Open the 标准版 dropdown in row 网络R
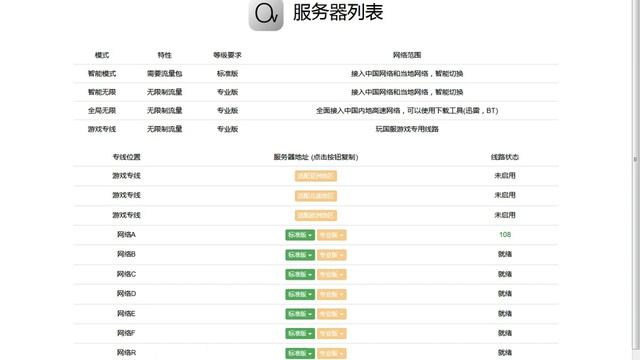The width and height of the screenshot is (640, 360). pos(300,353)
